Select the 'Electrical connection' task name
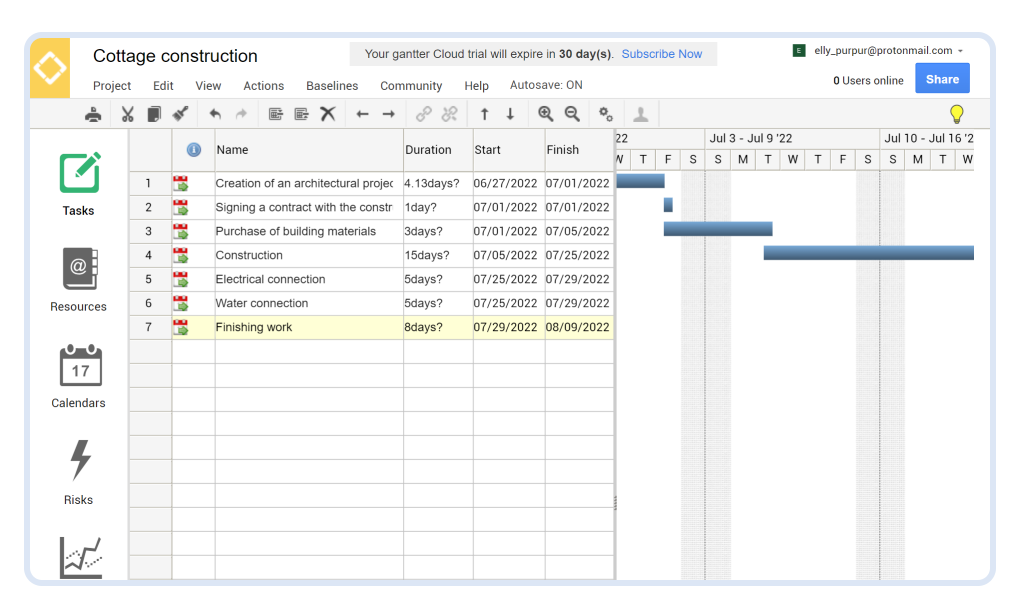This screenshot has height=612, width=1020. pyautogui.click(x=270, y=280)
